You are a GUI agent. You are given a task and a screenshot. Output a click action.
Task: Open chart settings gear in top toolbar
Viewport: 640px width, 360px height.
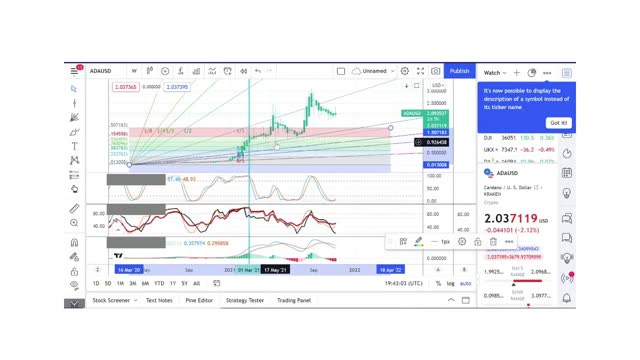404,71
